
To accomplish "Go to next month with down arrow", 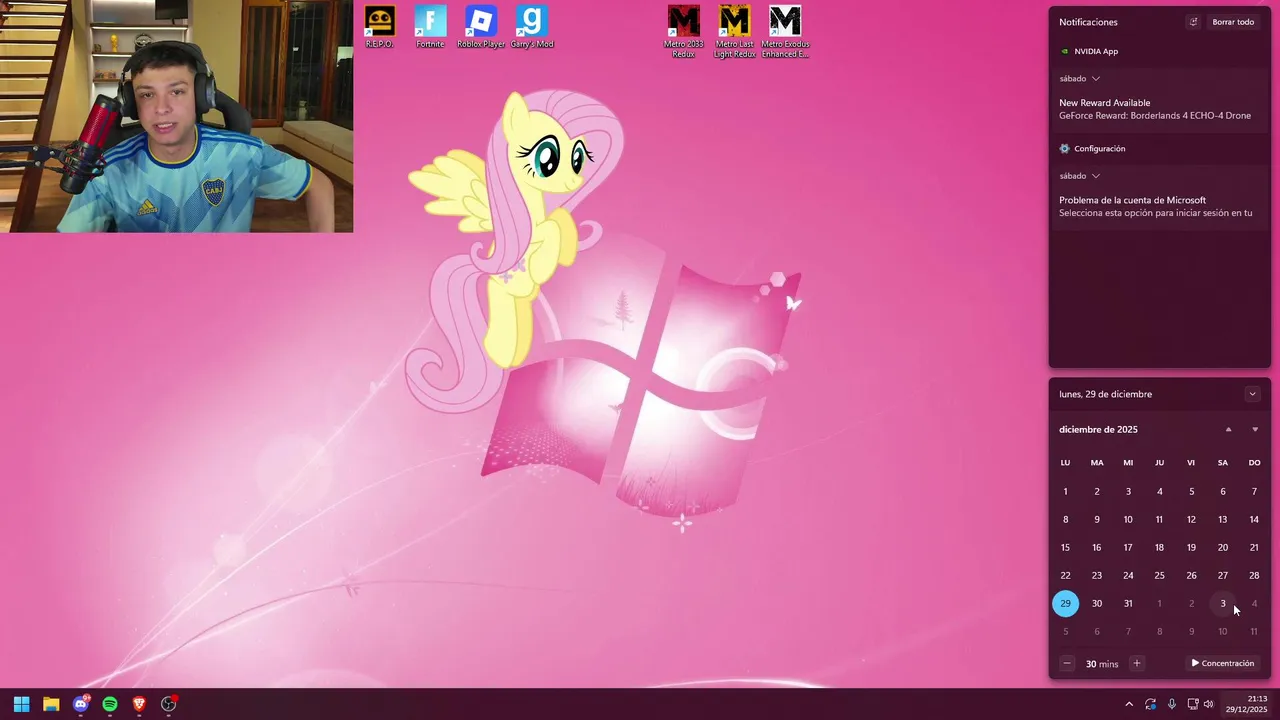I will [1255, 429].
